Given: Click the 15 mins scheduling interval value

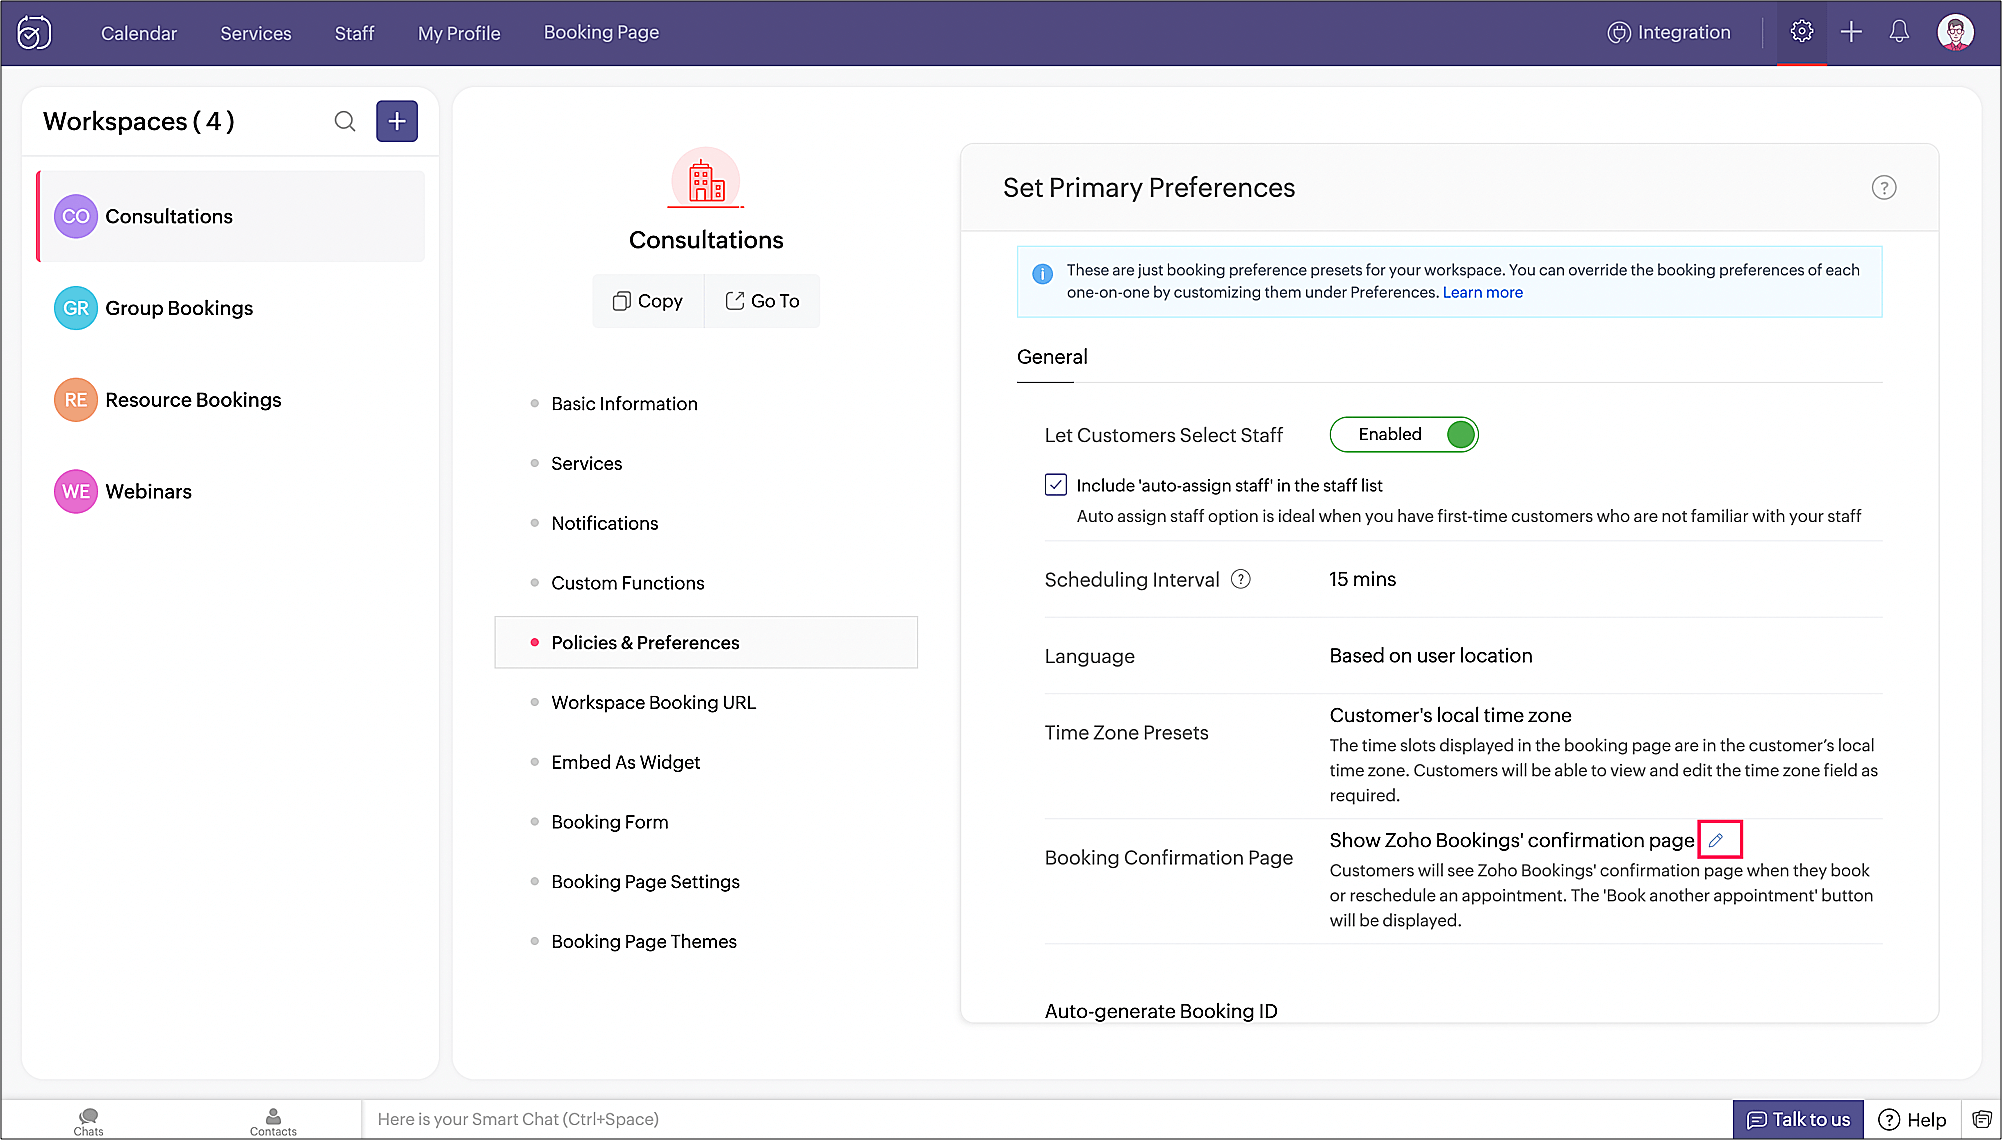Looking at the screenshot, I should click(x=1362, y=579).
